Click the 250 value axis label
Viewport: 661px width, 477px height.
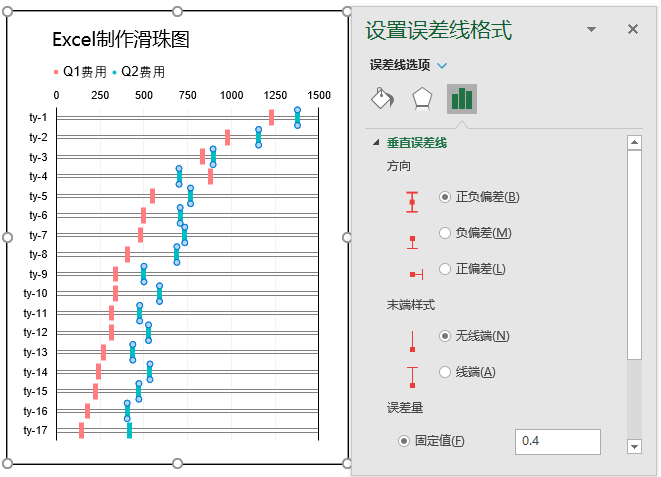pos(100,95)
